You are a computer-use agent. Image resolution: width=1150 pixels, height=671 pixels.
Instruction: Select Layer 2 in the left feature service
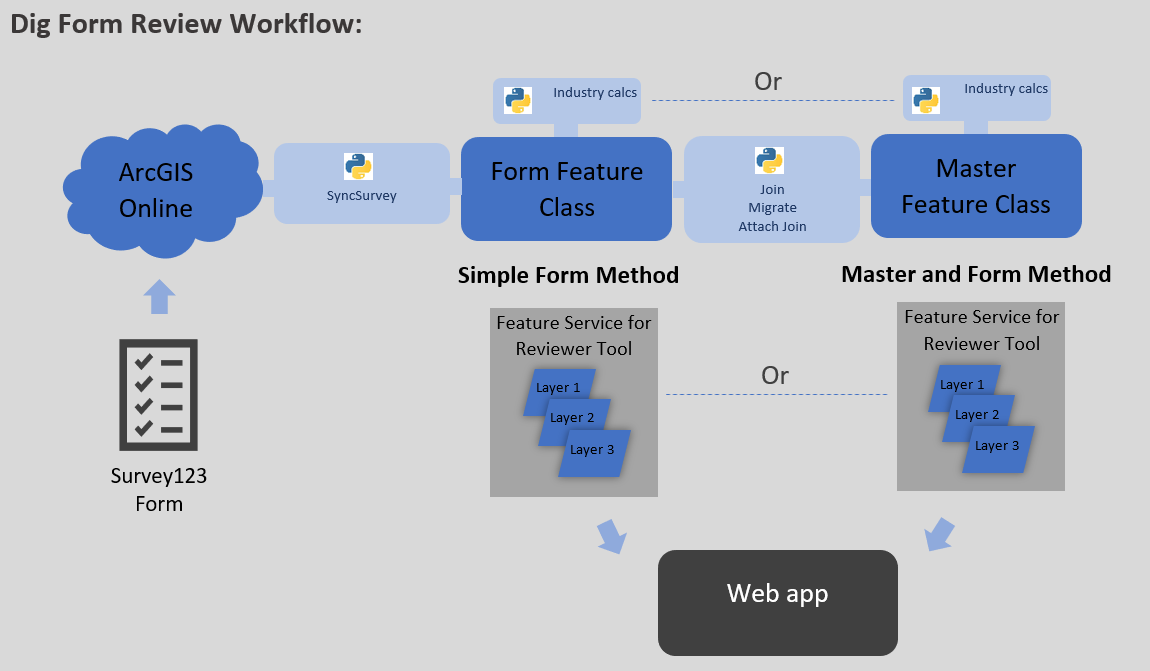click(572, 417)
